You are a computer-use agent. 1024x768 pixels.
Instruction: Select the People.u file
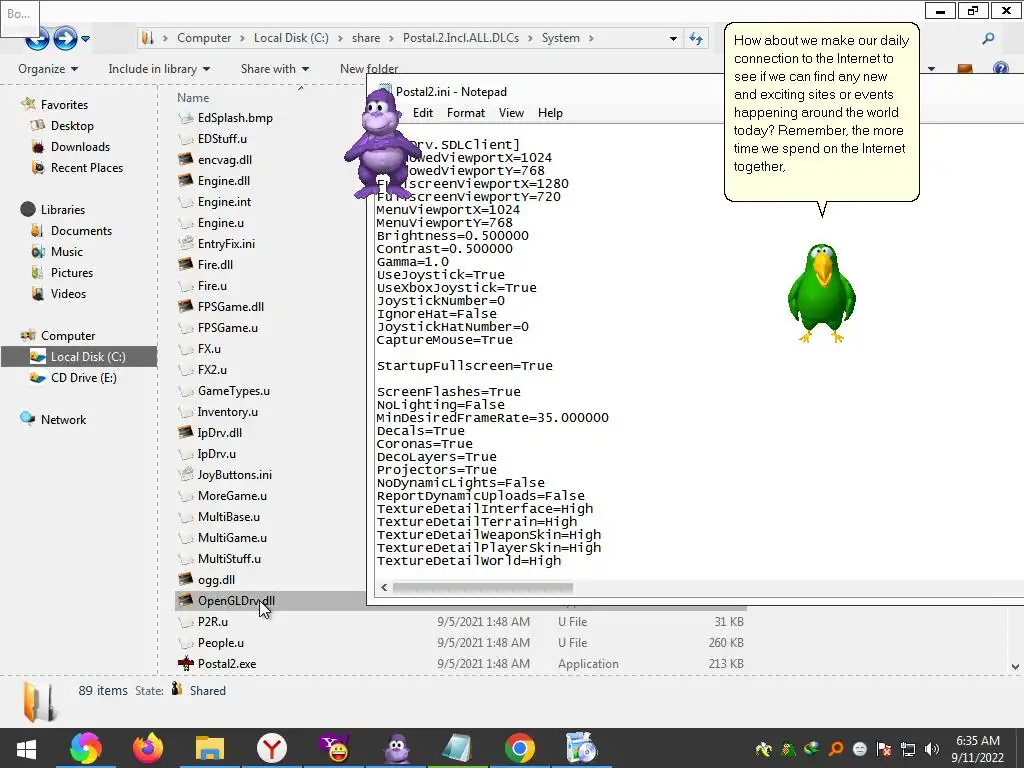coord(220,643)
